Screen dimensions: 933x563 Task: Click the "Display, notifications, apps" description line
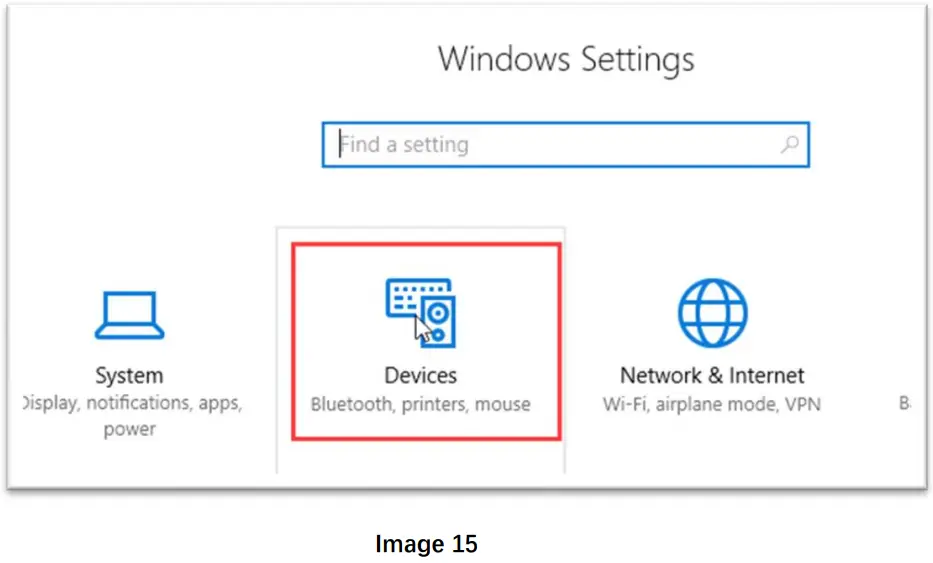pyautogui.click(x=130, y=404)
